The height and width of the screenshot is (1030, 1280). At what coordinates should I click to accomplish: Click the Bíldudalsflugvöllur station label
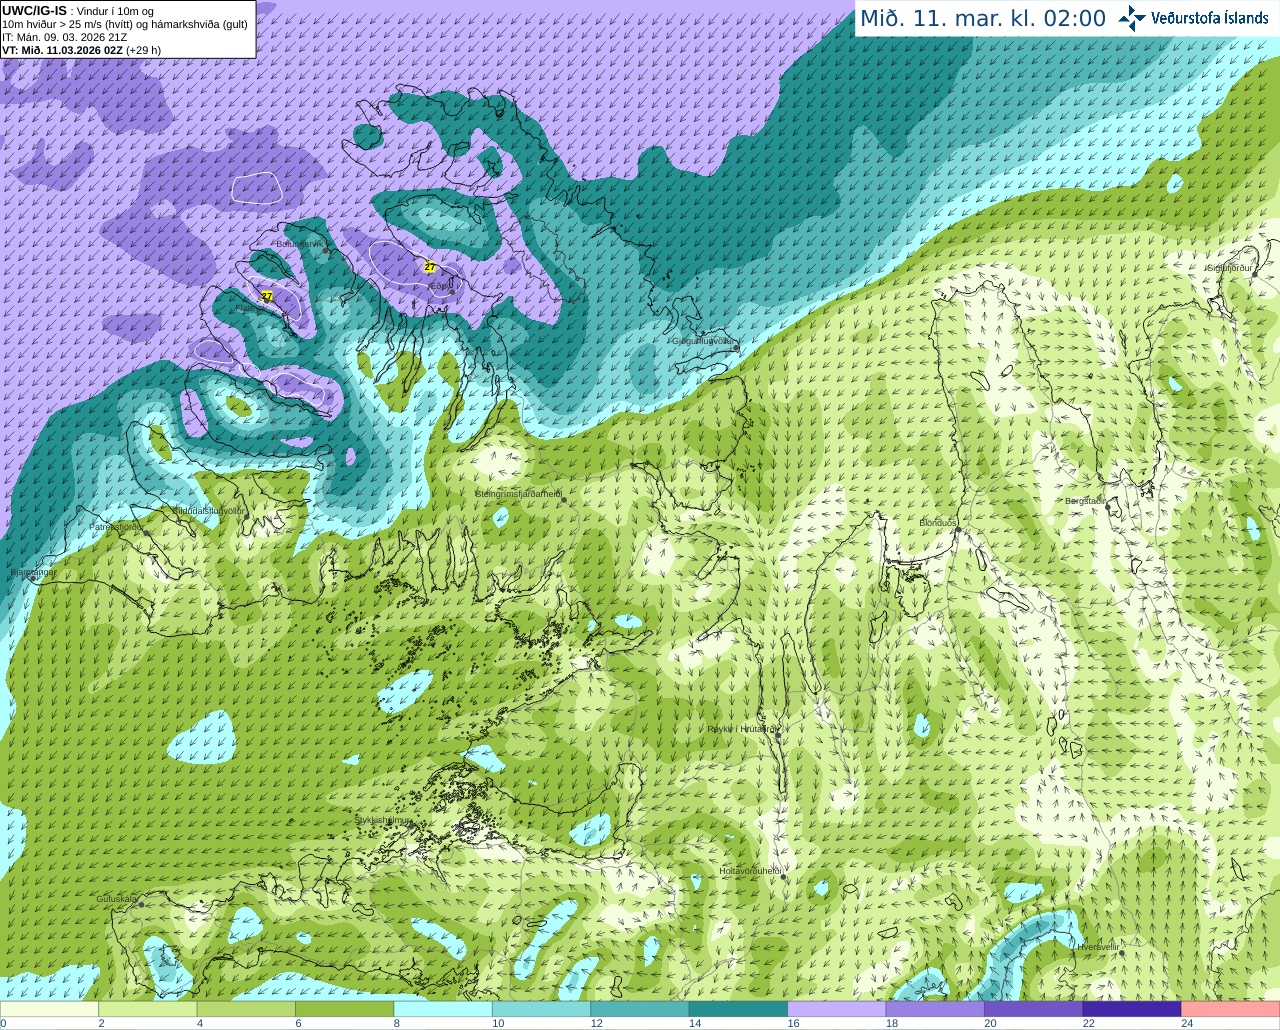(x=209, y=510)
